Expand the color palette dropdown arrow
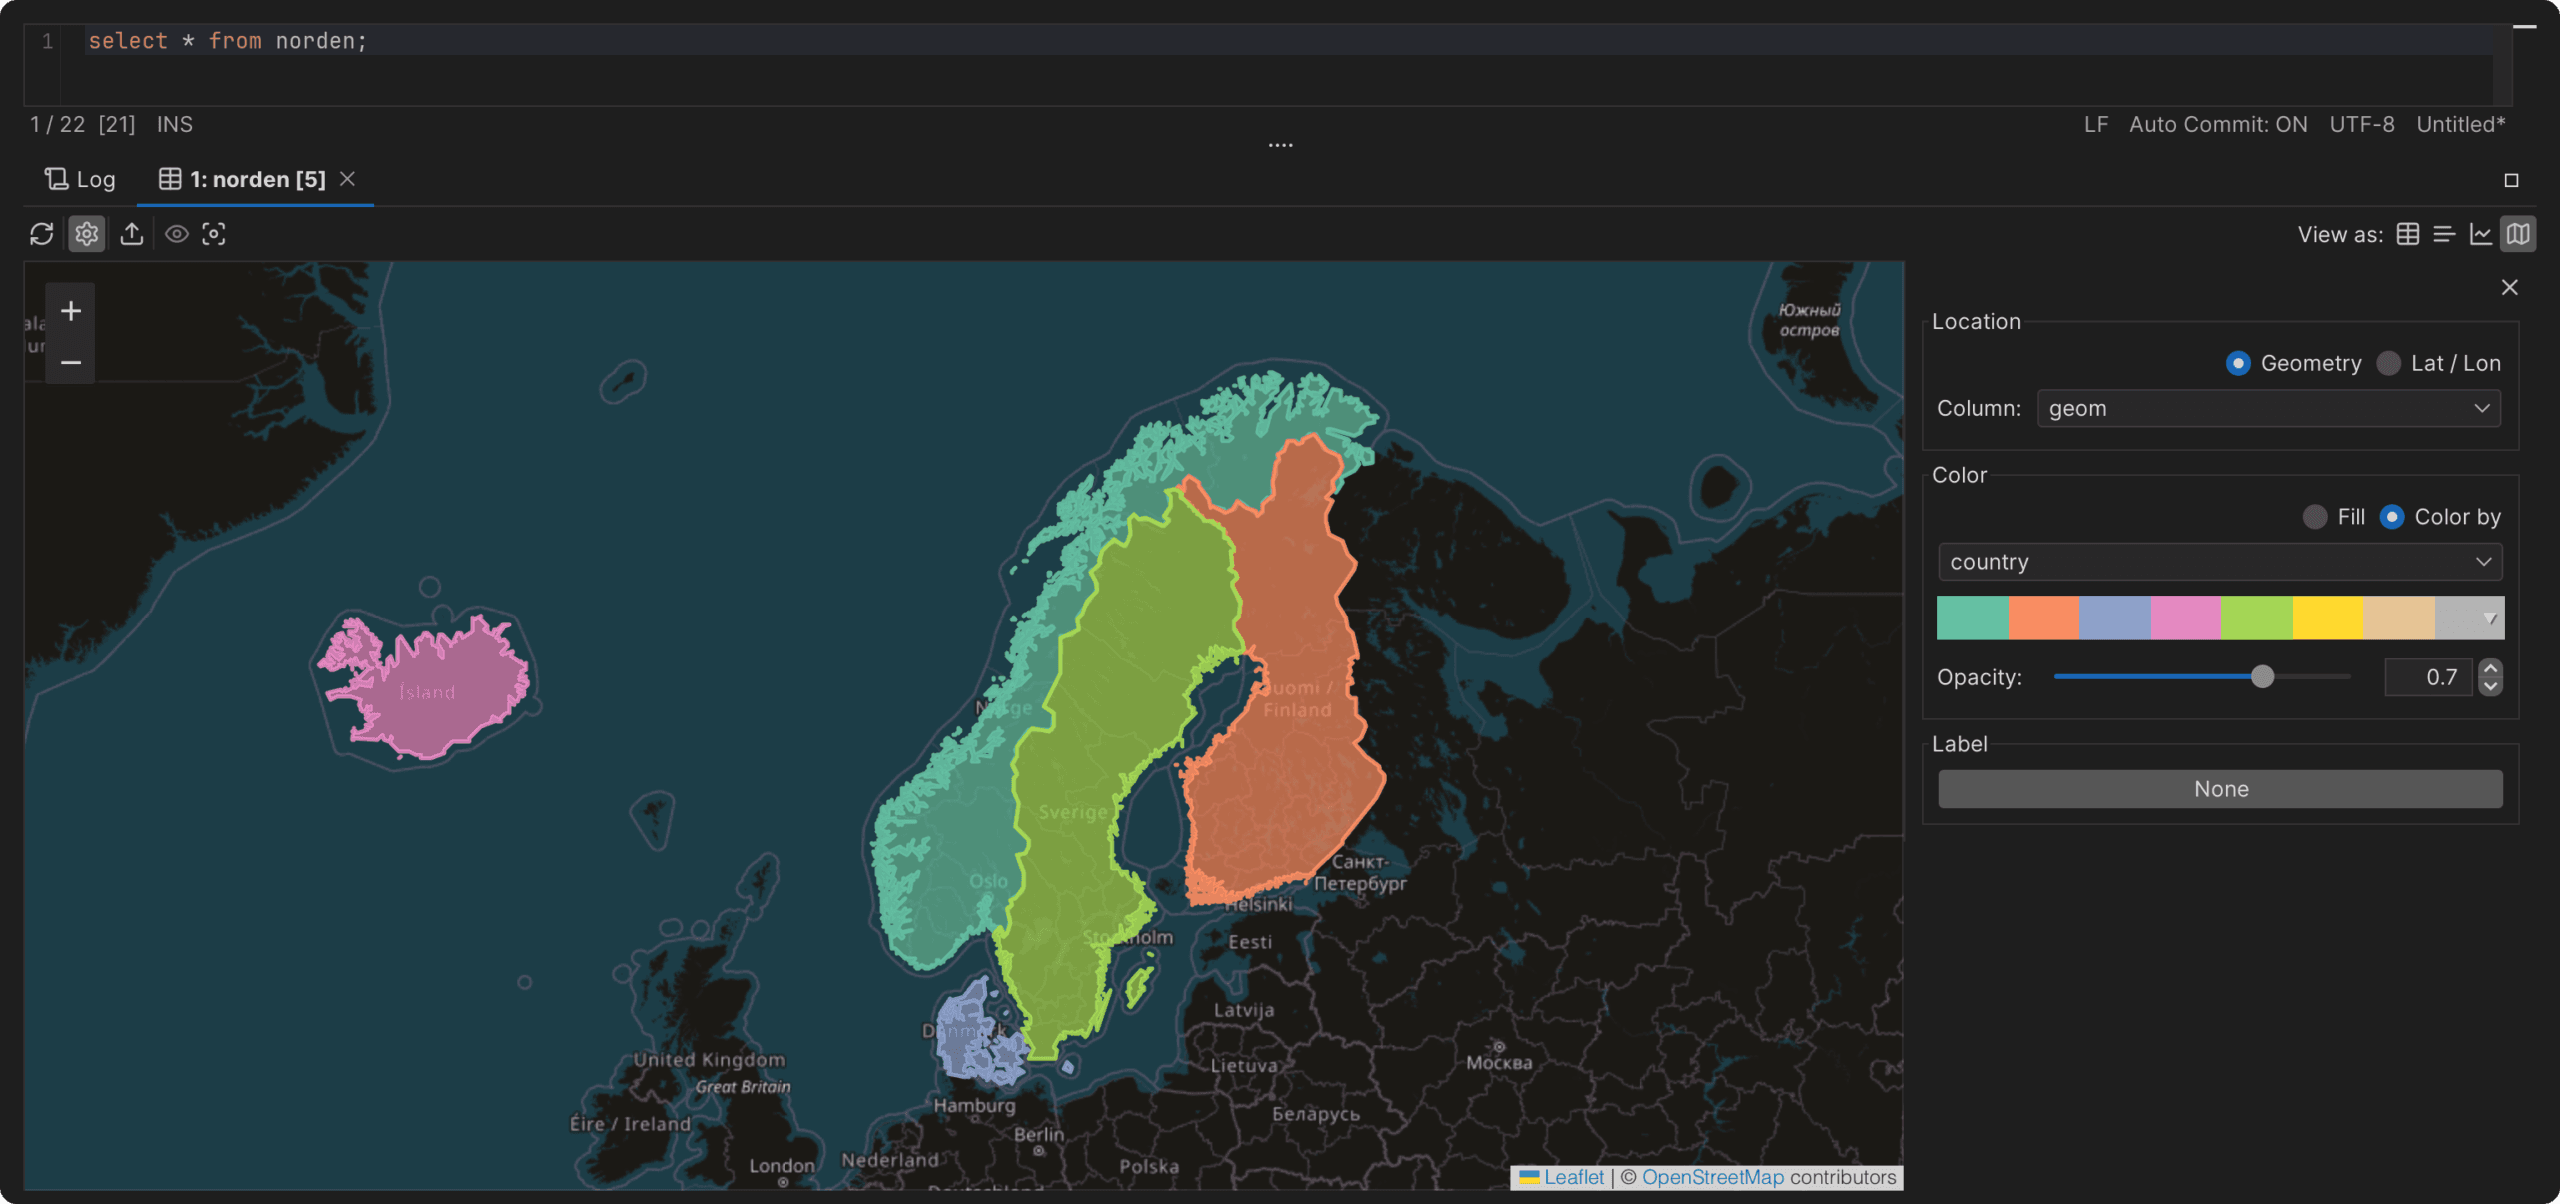This screenshot has width=2560, height=1204. point(2490,619)
